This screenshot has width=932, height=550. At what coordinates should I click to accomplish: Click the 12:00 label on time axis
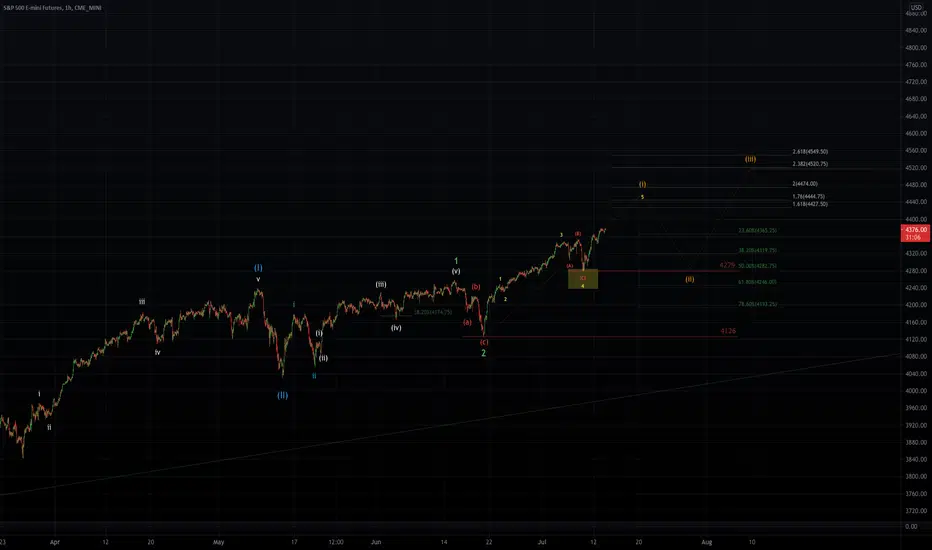coord(336,542)
